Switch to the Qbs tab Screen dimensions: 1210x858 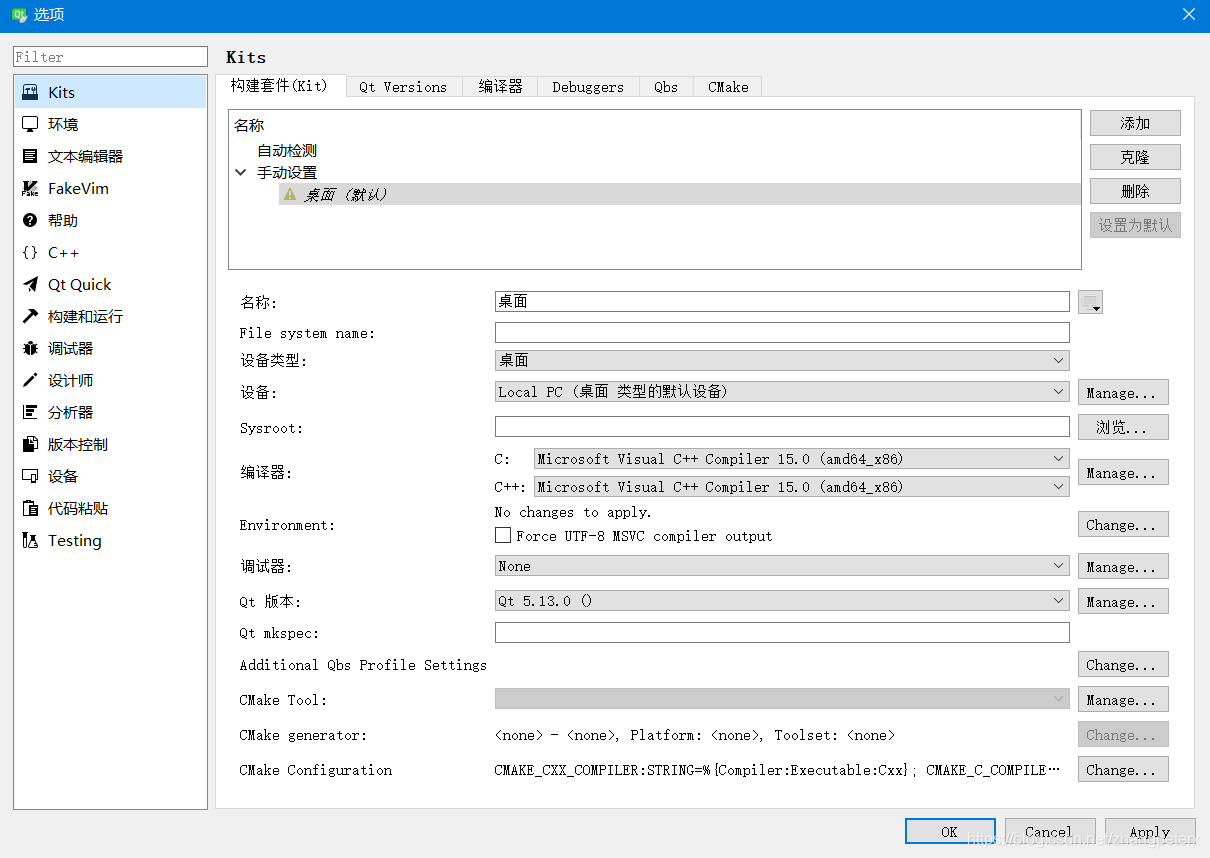(x=666, y=87)
